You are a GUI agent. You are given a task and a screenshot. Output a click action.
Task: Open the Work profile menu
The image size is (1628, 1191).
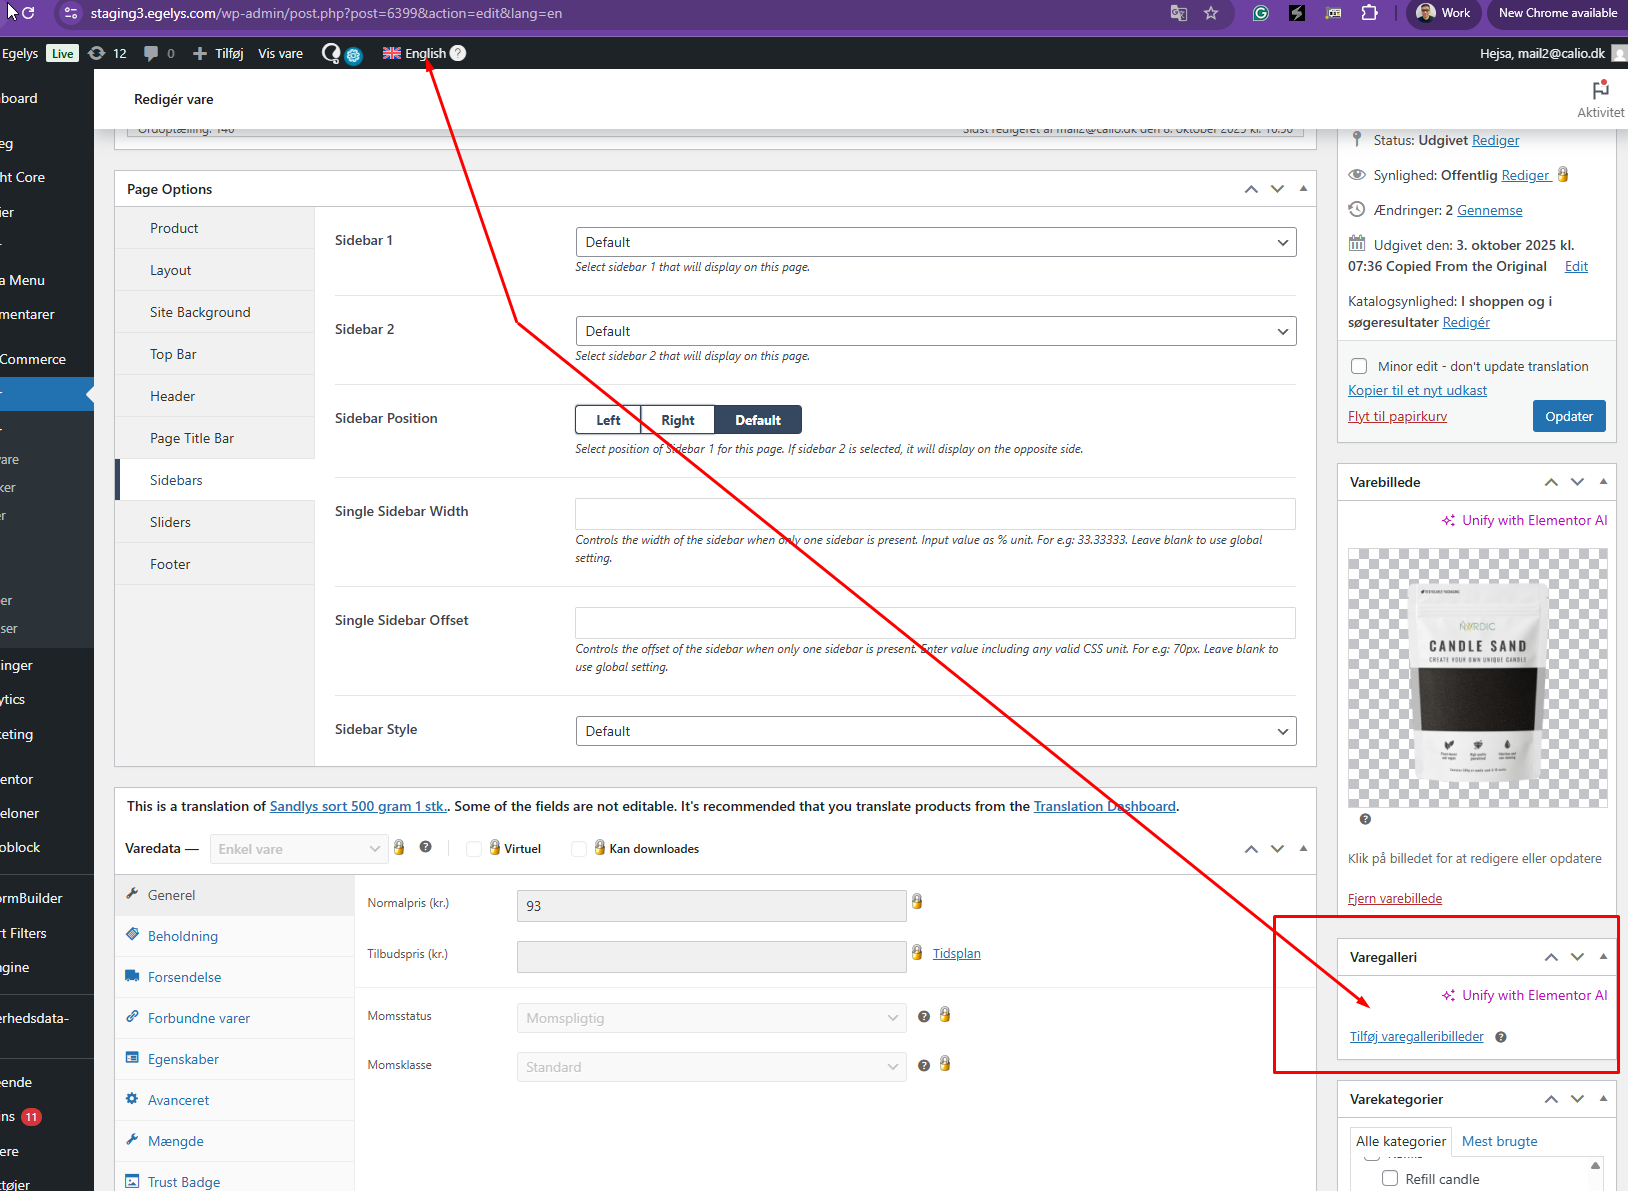coord(1442,13)
